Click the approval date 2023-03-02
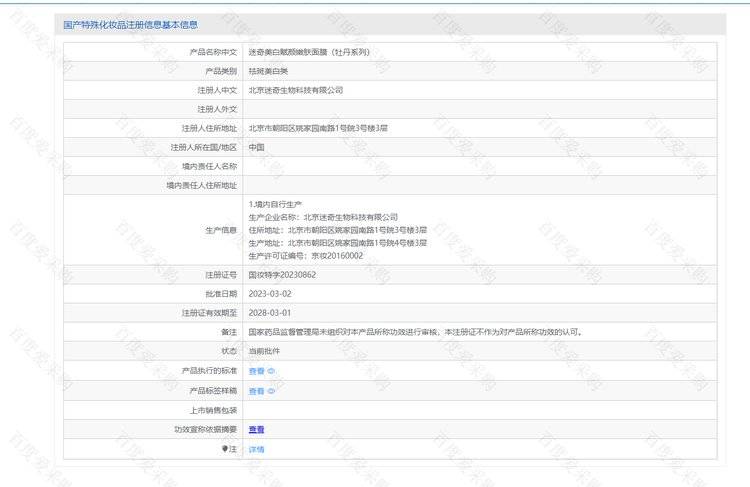This screenshot has height=487, width=750. click(269, 293)
